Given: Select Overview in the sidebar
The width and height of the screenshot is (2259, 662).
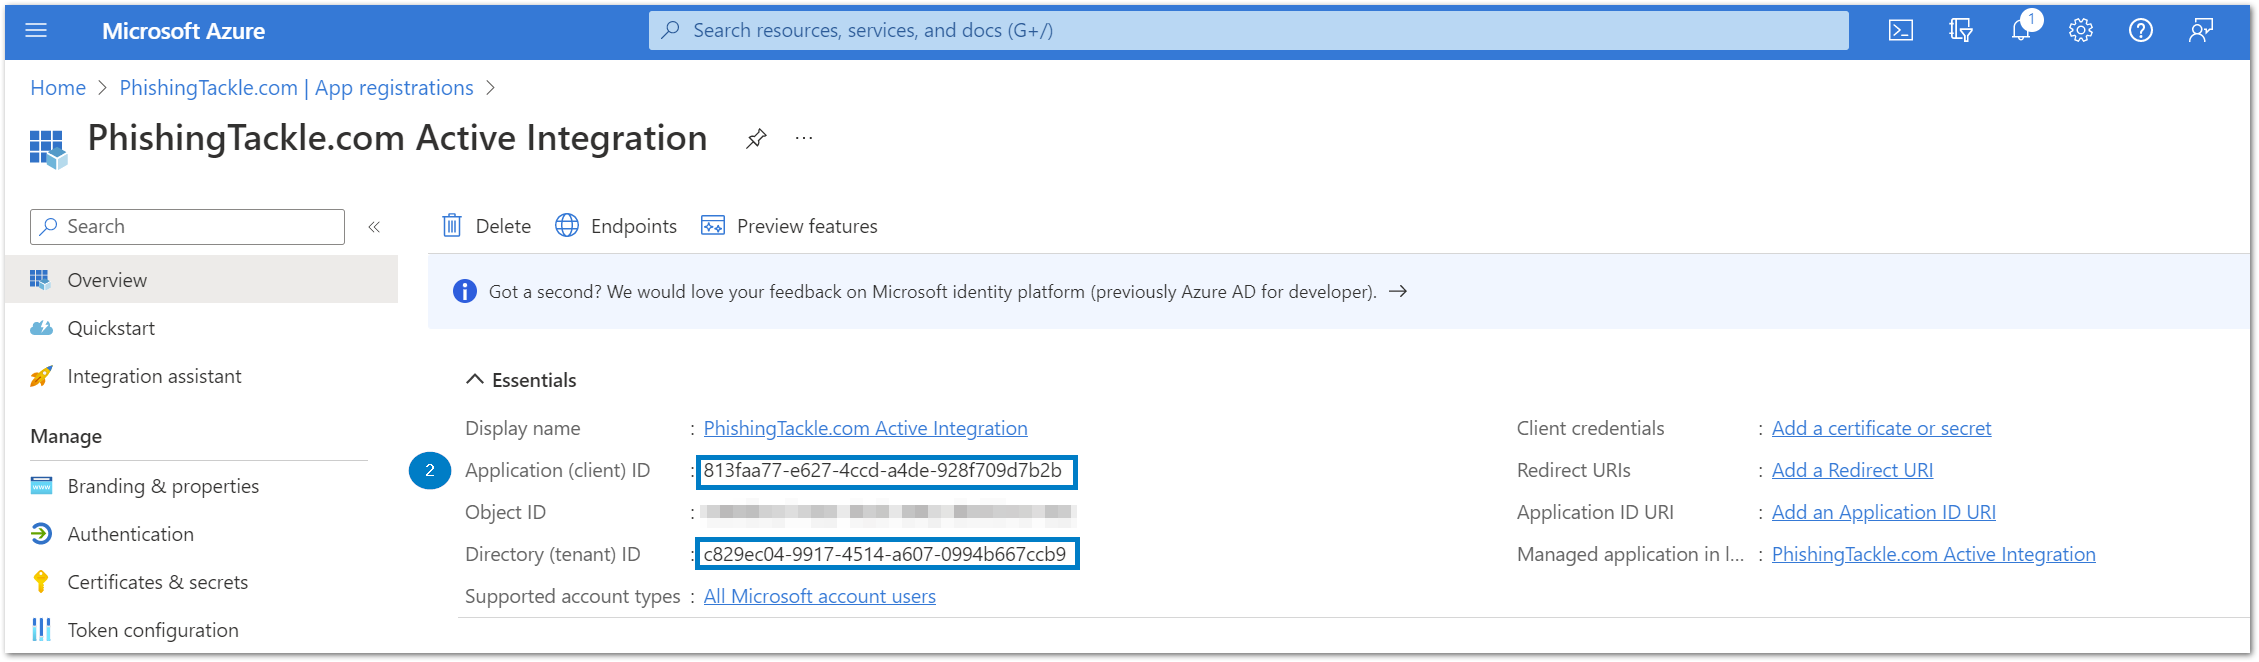Looking at the screenshot, I should 201,280.
